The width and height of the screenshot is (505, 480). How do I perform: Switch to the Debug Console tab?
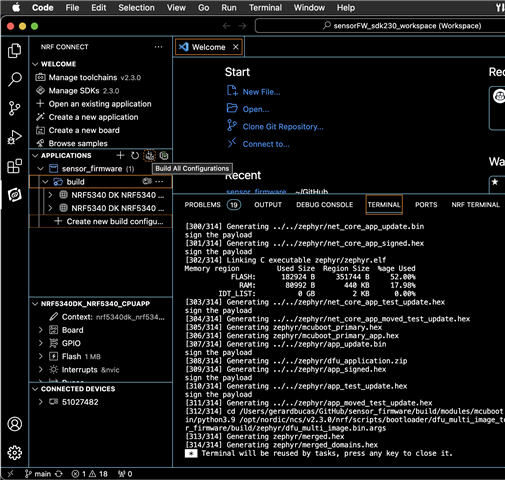pos(324,205)
